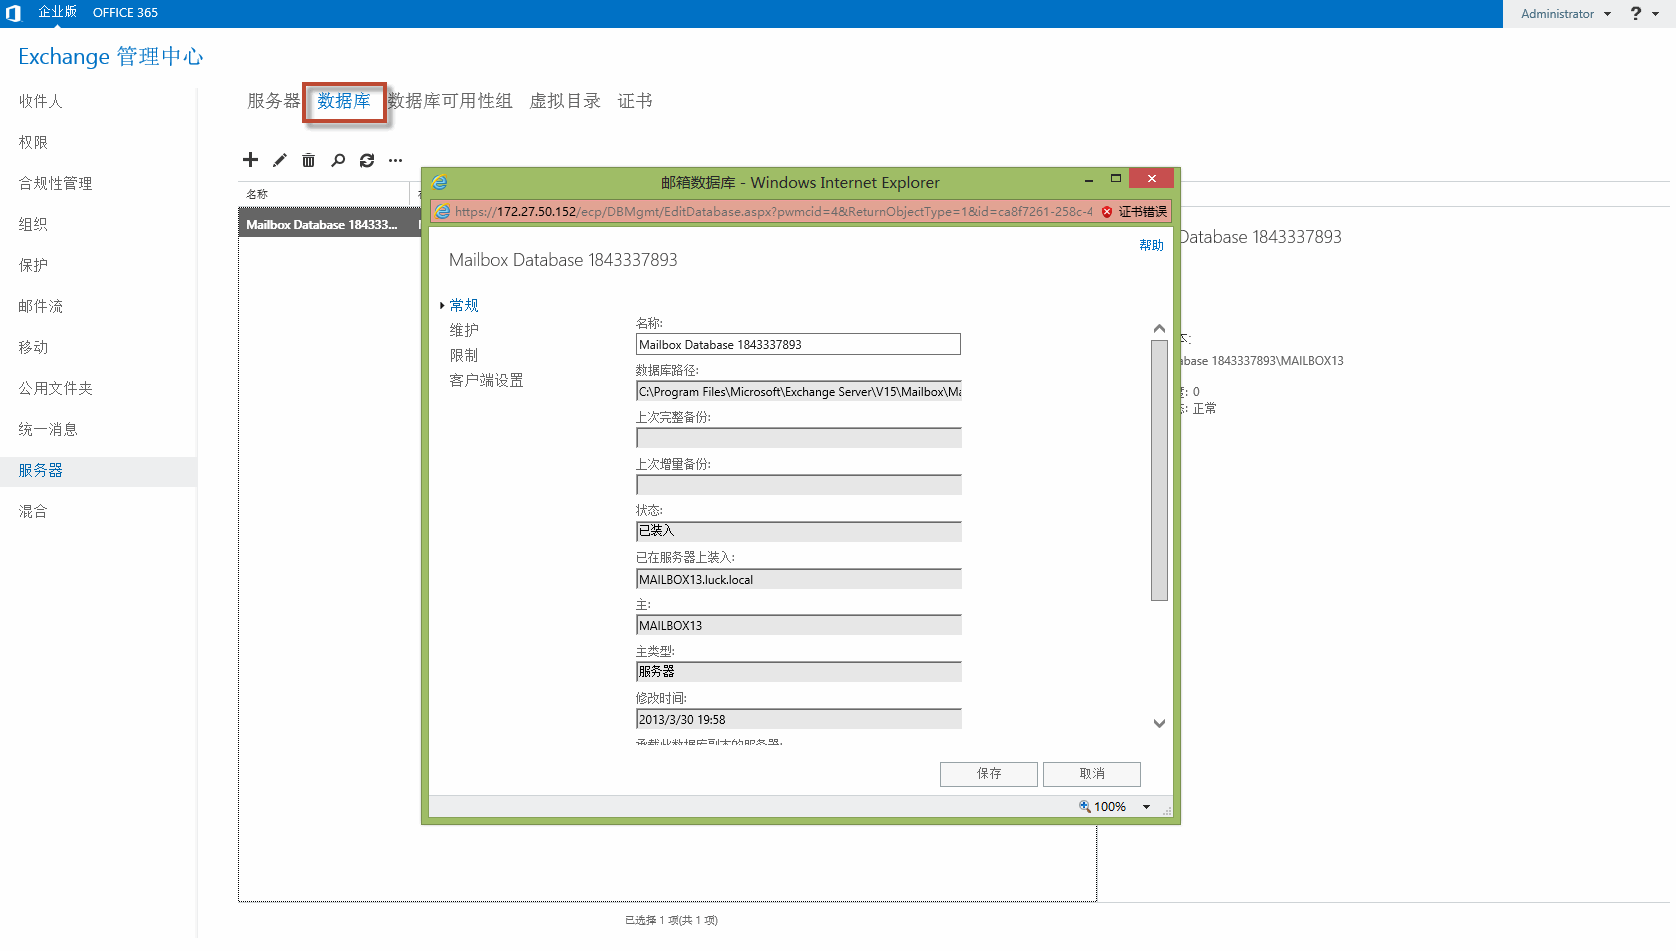Click the Internet Explorer icon in popup title

point(440,182)
